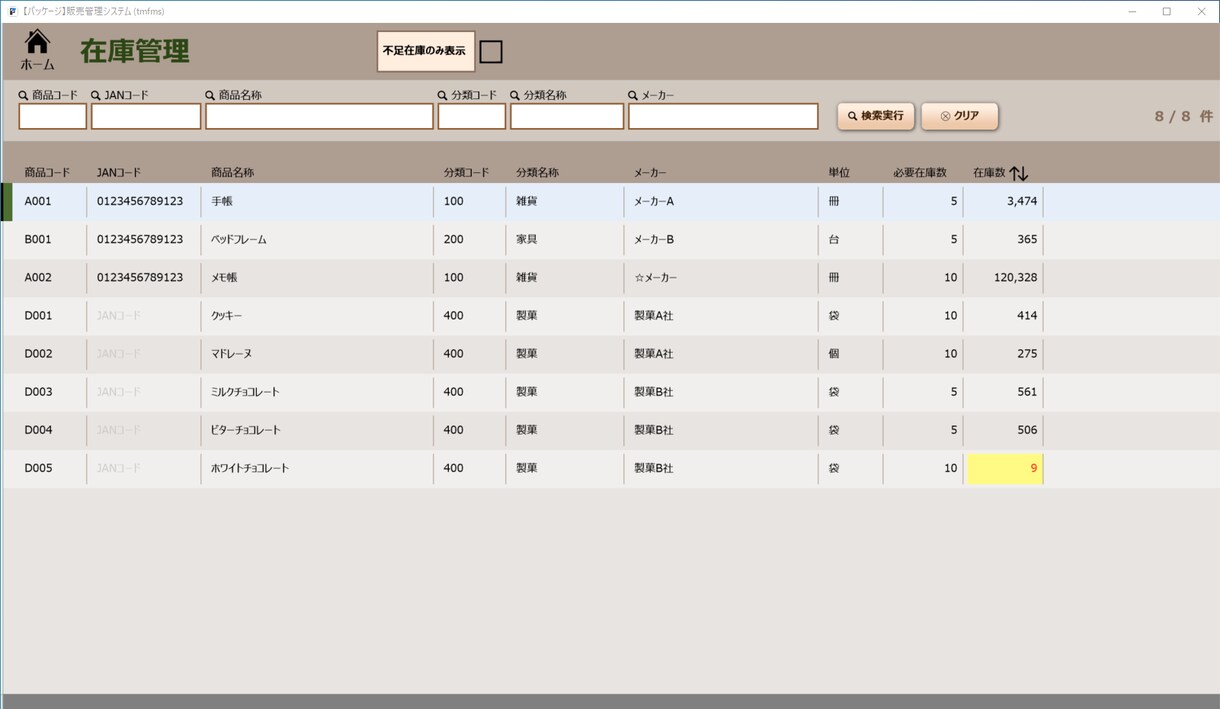Focus the 商品コード search field
The image size is (1220, 709).
click(x=52, y=116)
